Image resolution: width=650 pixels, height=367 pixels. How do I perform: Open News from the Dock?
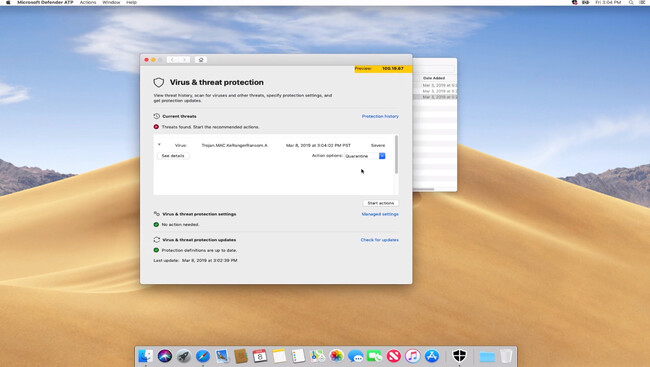(x=393, y=356)
